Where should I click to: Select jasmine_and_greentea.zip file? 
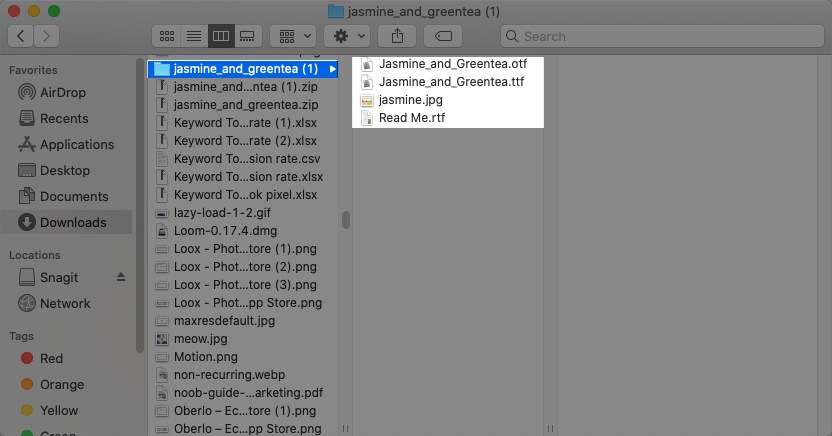point(242,105)
